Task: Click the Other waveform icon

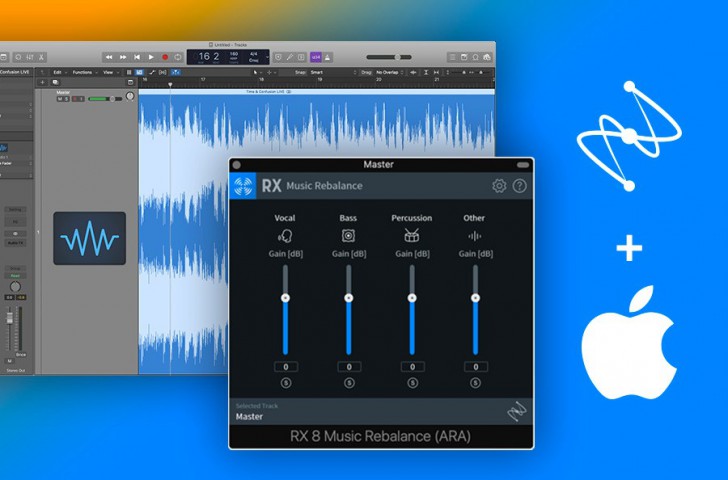Action: click(x=474, y=236)
